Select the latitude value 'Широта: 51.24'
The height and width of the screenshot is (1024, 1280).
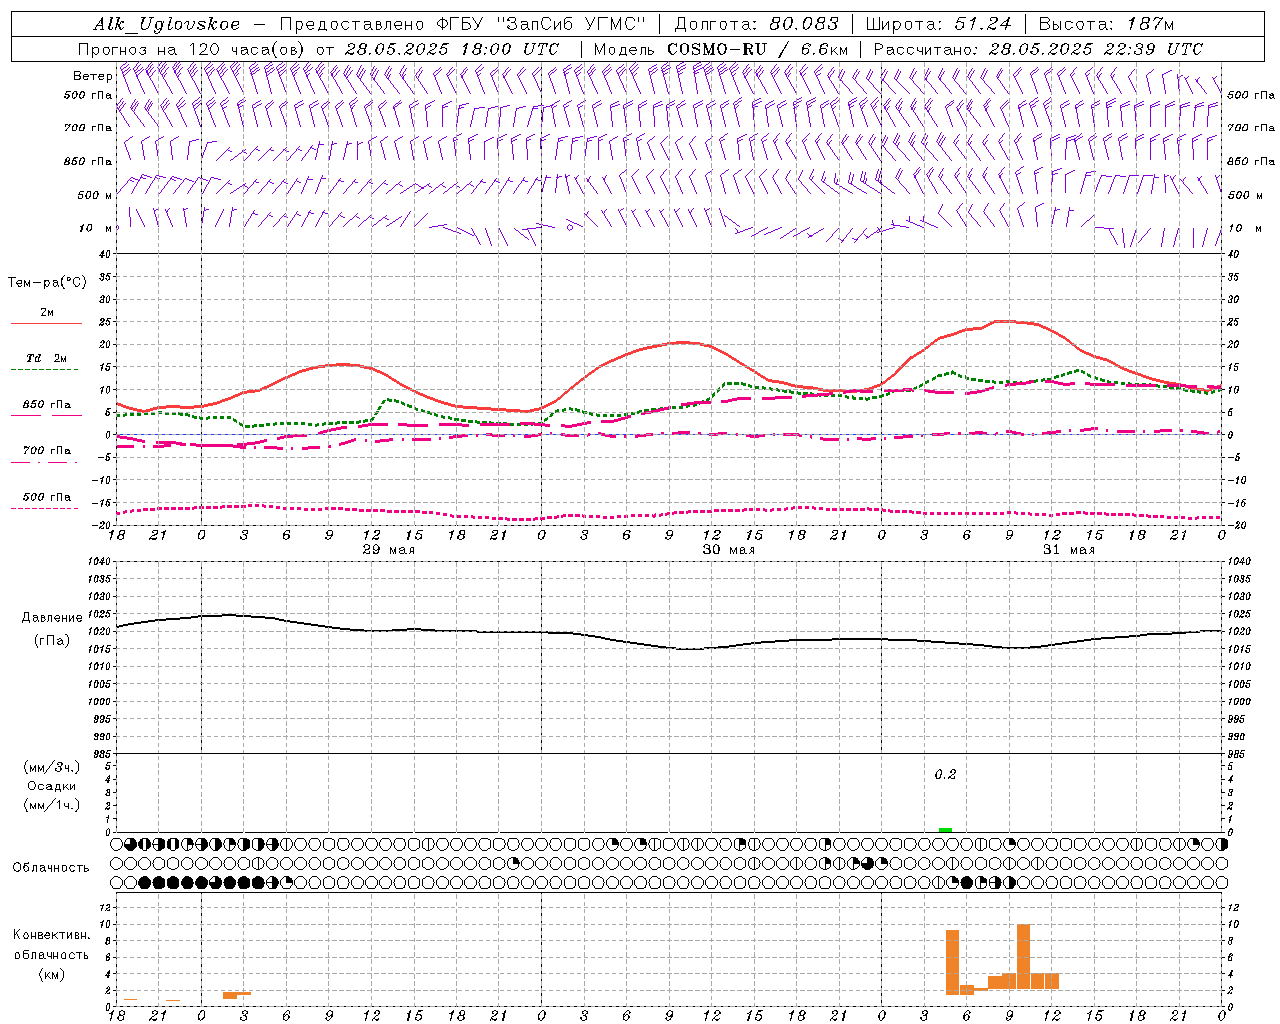coord(938,24)
